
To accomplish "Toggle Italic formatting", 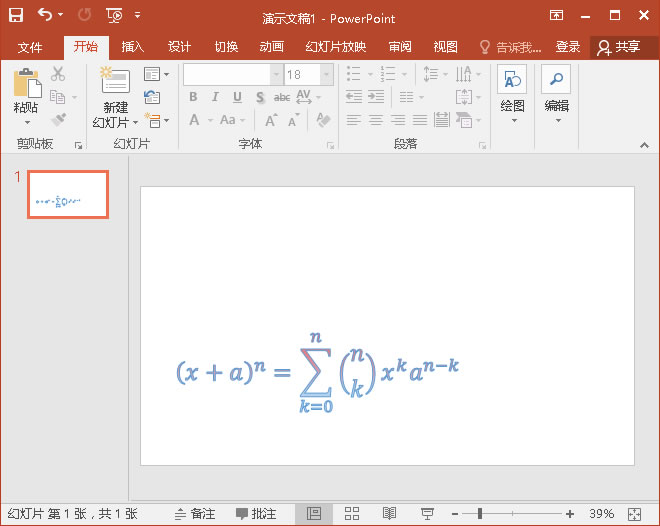I will click(215, 97).
